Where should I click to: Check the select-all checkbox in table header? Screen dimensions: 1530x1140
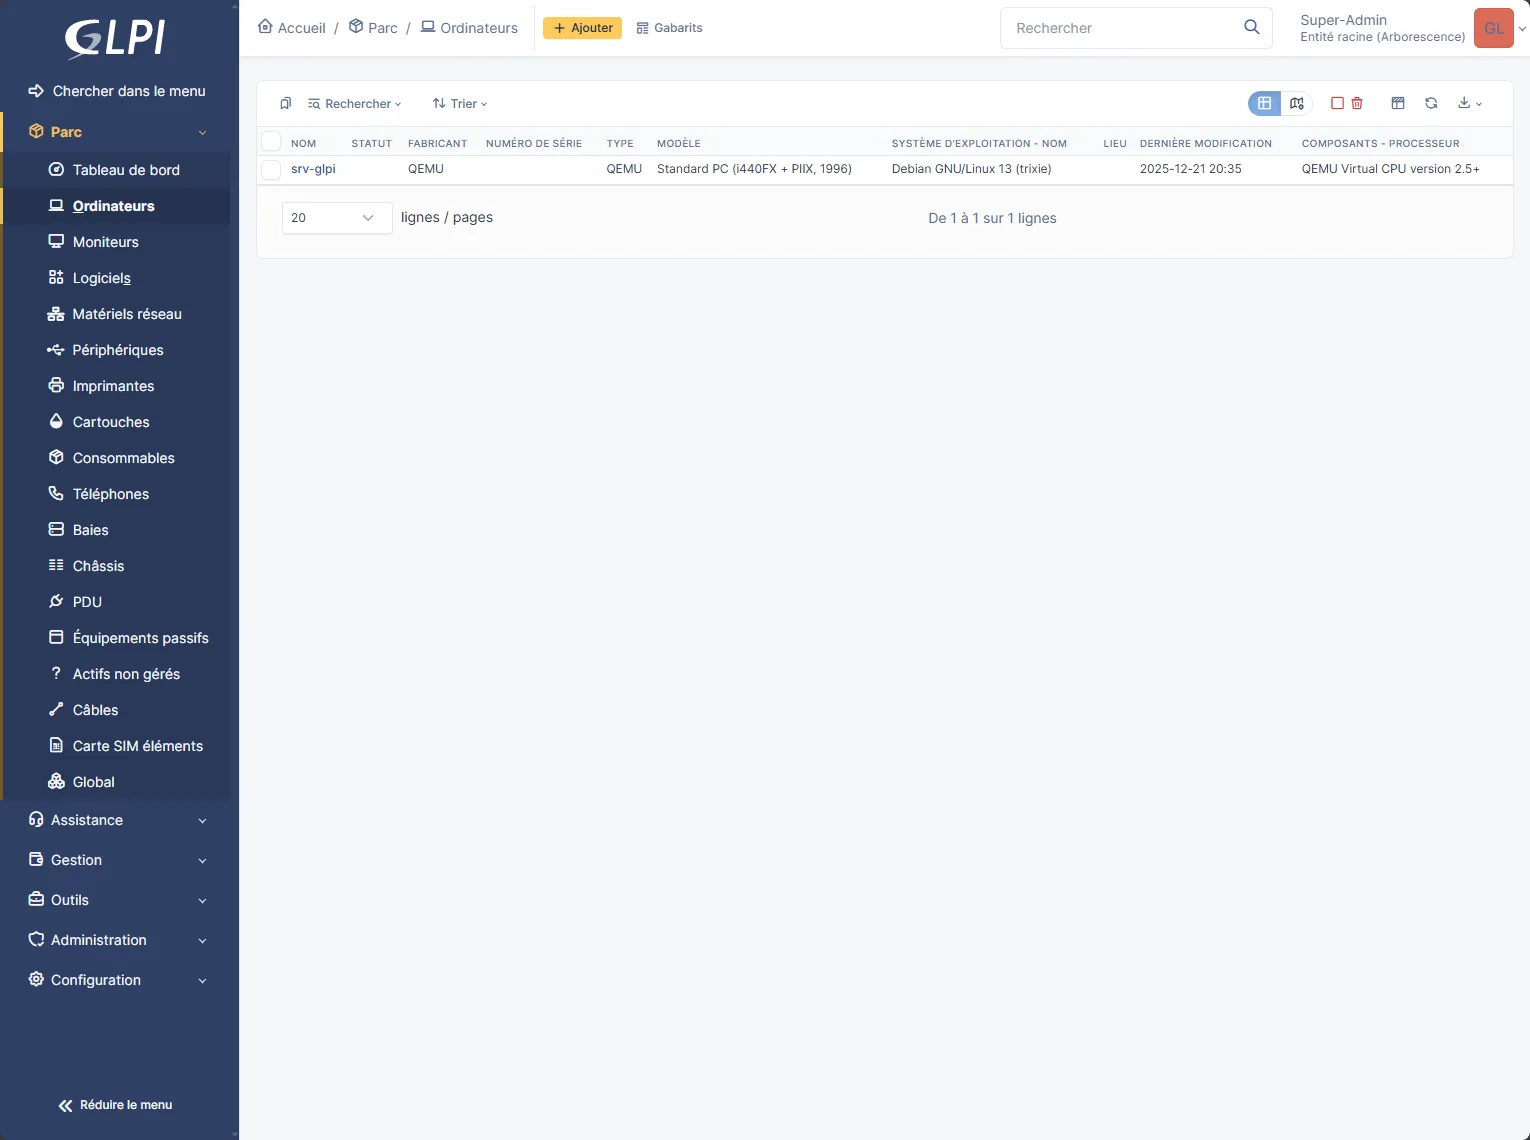coord(271,142)
